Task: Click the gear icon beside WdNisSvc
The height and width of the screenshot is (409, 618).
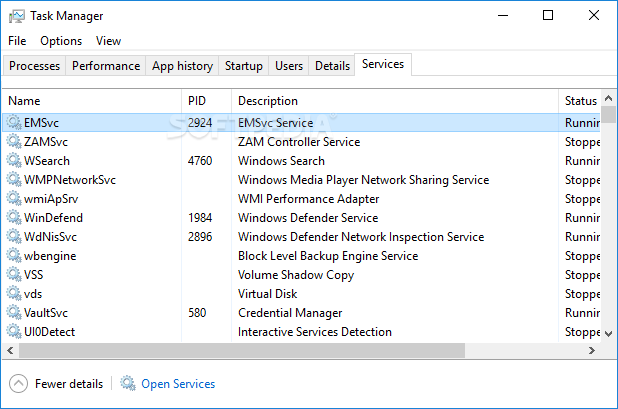Action: point(14,236)
